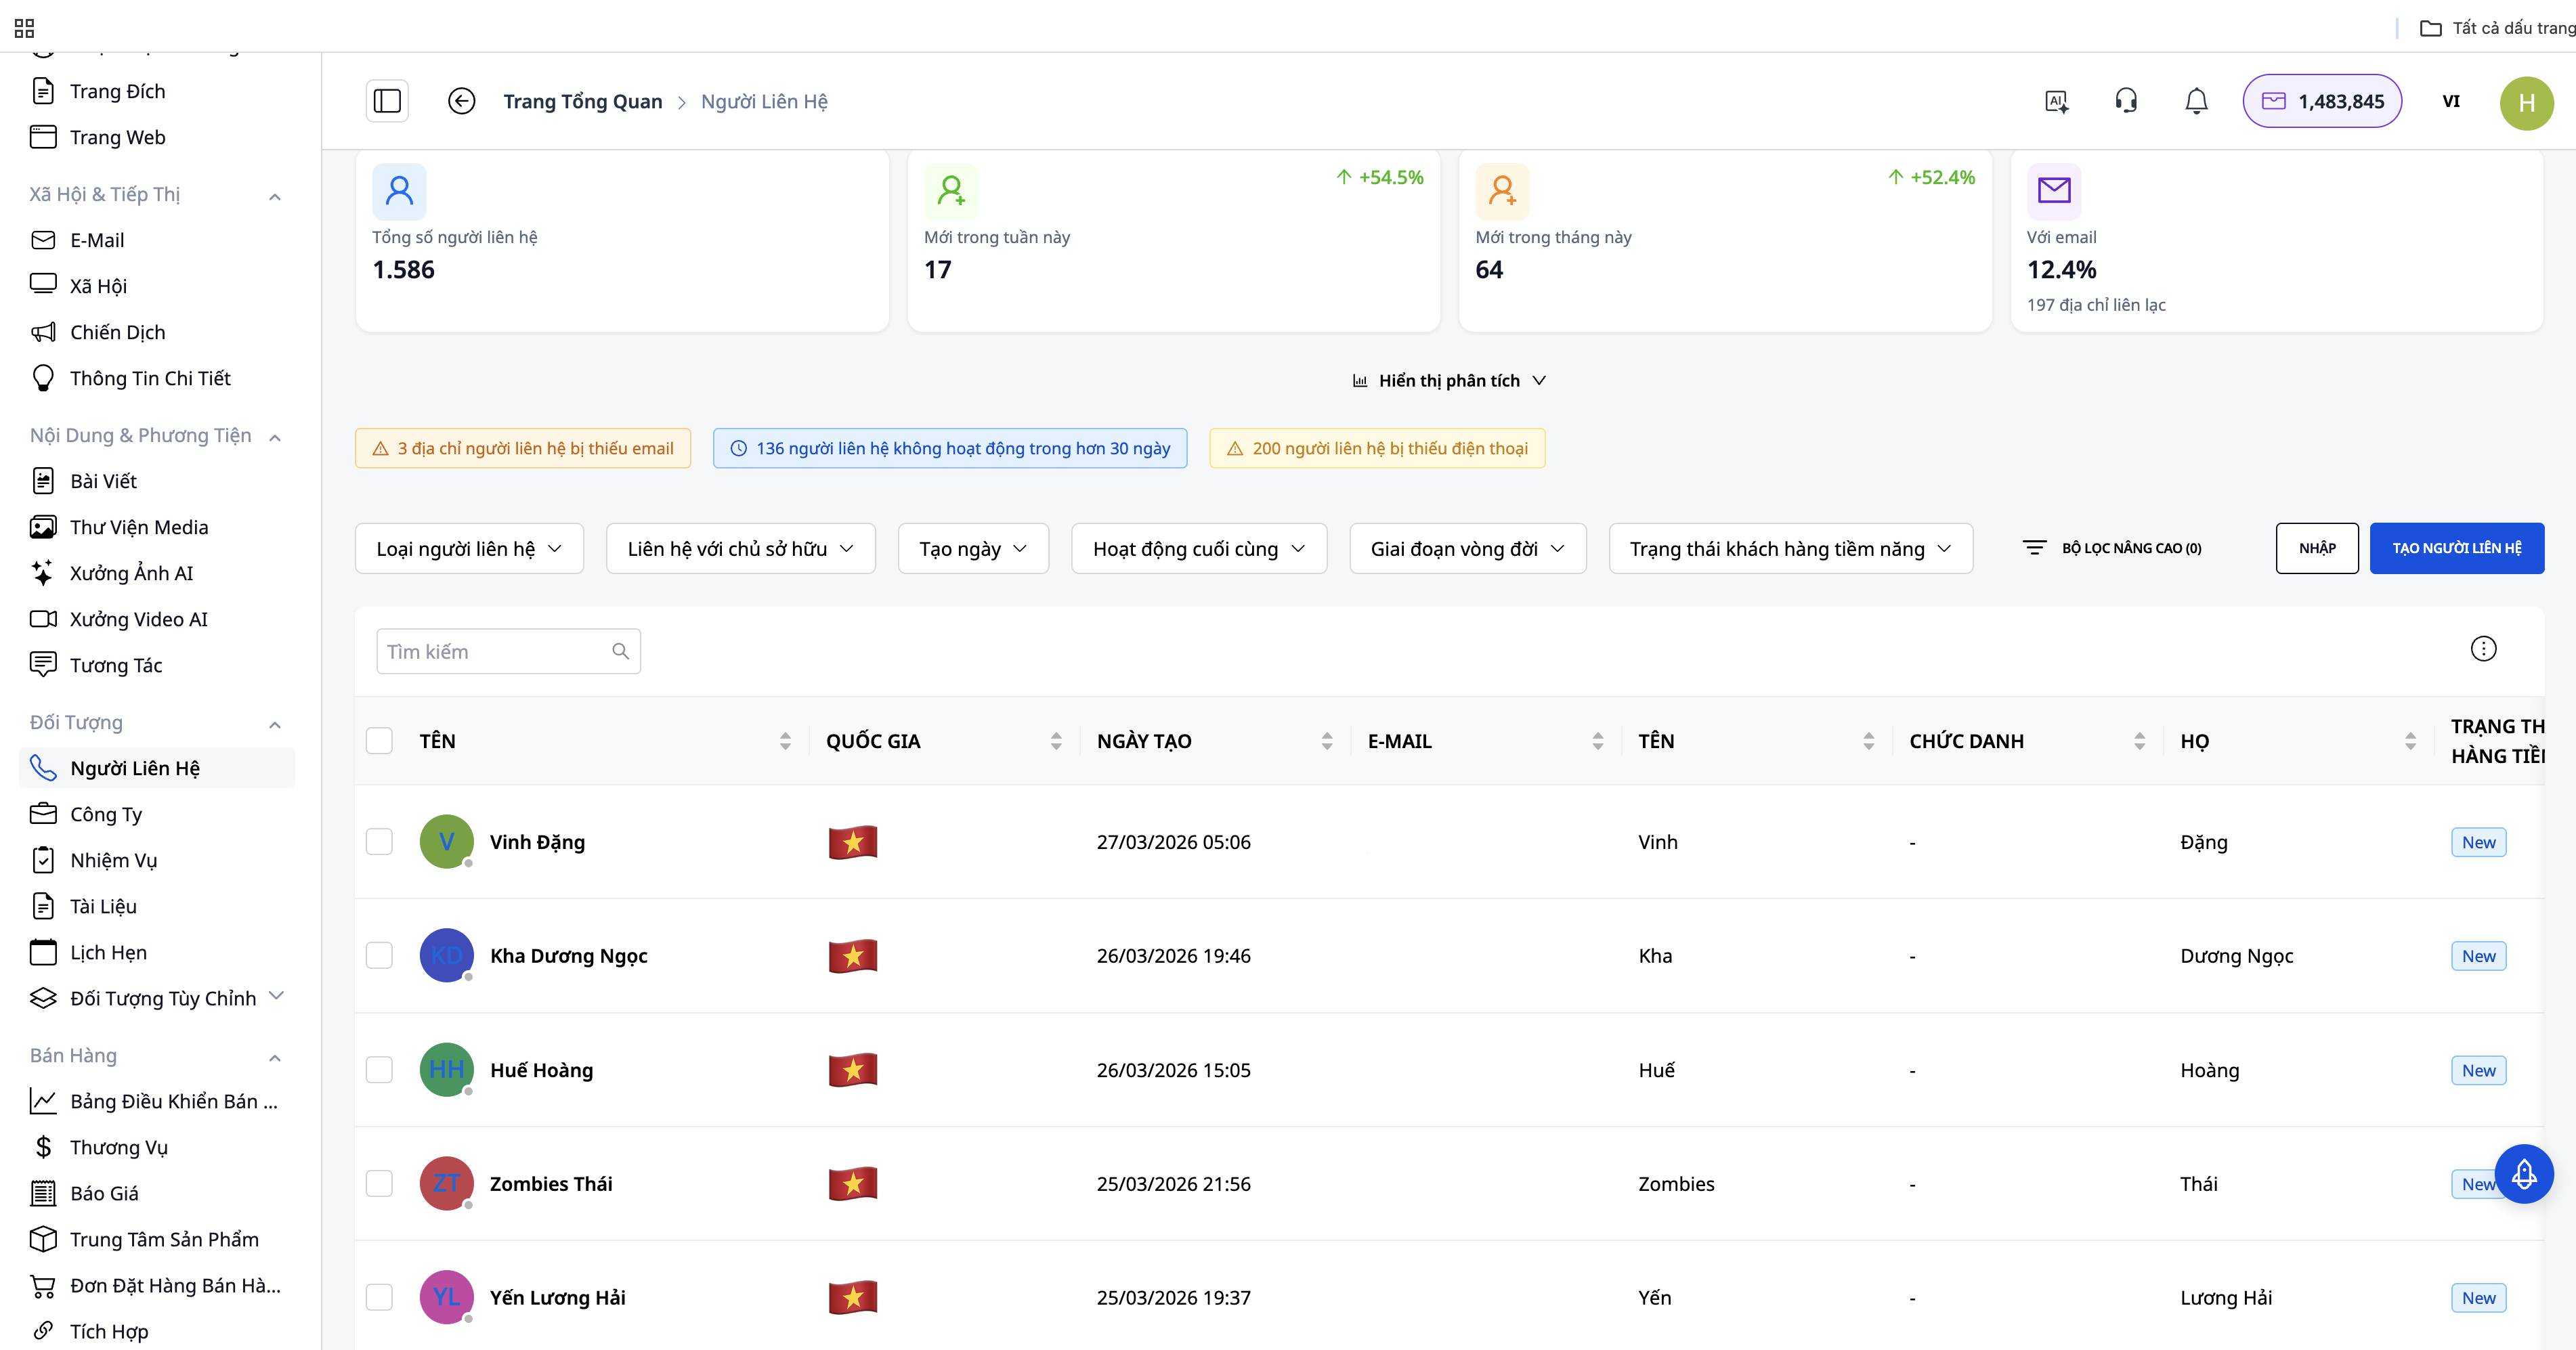Go to Chiến Dịch menu item
Viewport: 2576px width, 1350px height.
pos(117,332)
